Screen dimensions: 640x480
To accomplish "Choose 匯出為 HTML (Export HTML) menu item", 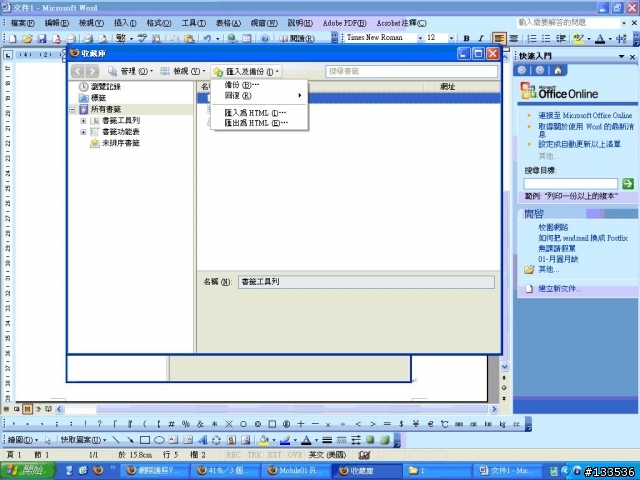I will tap(259, 123).
